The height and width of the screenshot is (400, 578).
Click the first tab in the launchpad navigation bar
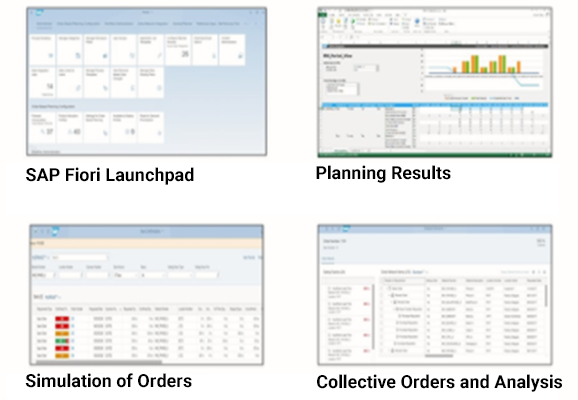44,24
